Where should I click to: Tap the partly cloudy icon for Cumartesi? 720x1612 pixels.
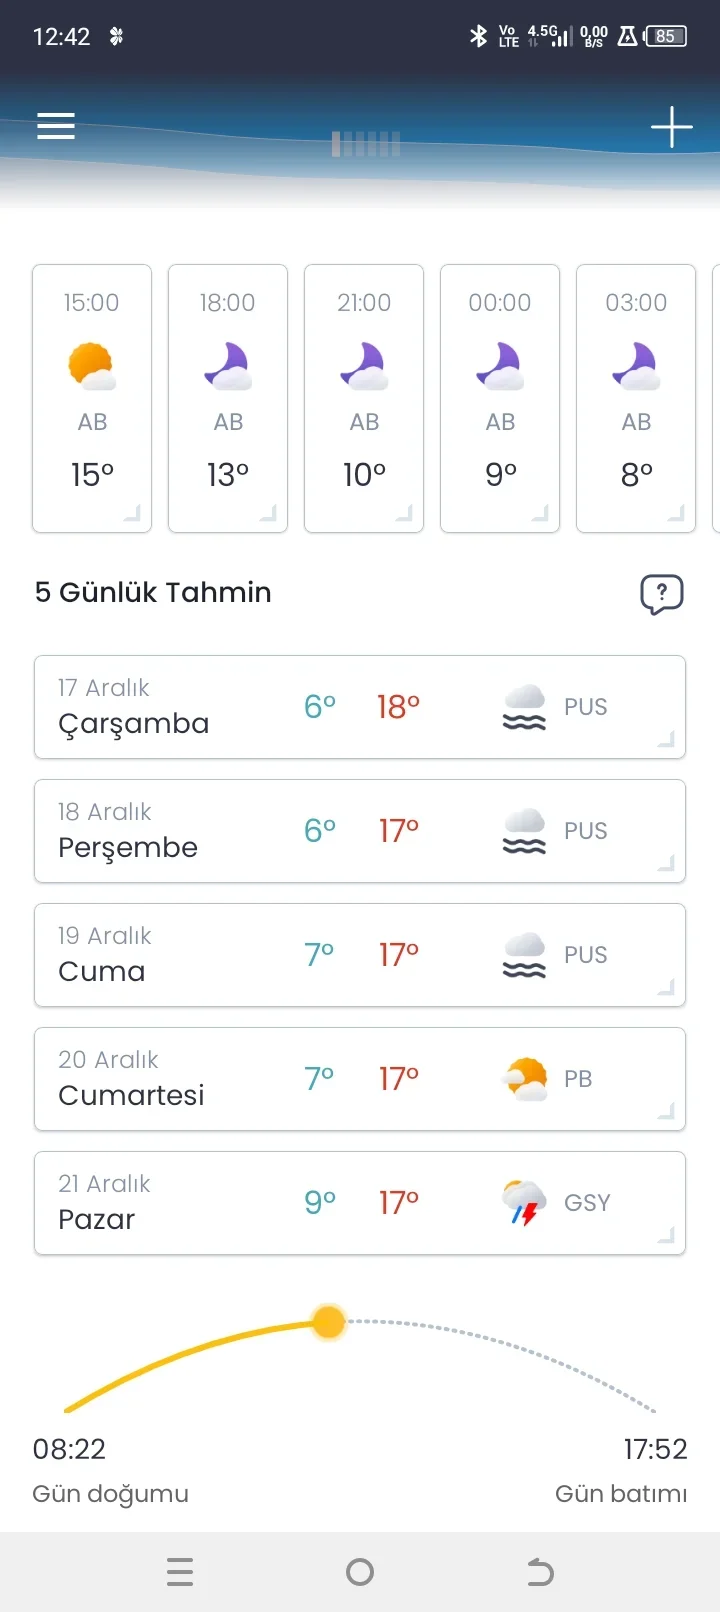525,1079
